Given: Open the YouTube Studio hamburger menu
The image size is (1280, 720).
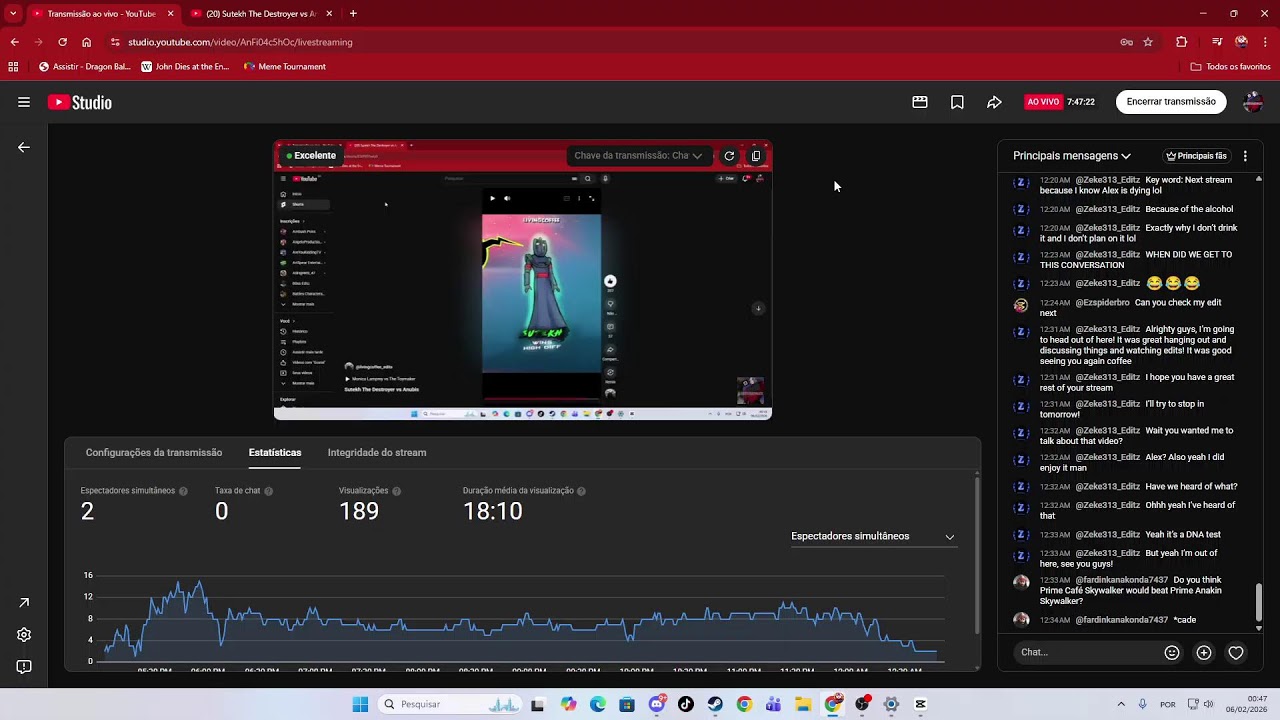Looking at the screenshot, I should pos(24,102).
